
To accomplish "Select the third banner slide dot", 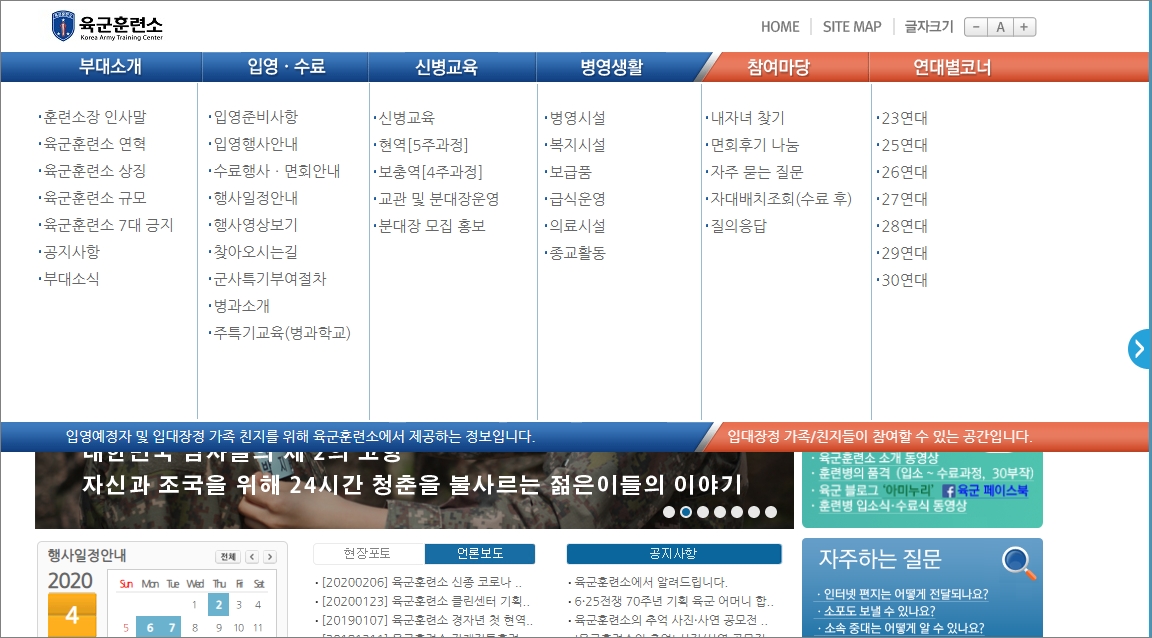I will point(702,512).
